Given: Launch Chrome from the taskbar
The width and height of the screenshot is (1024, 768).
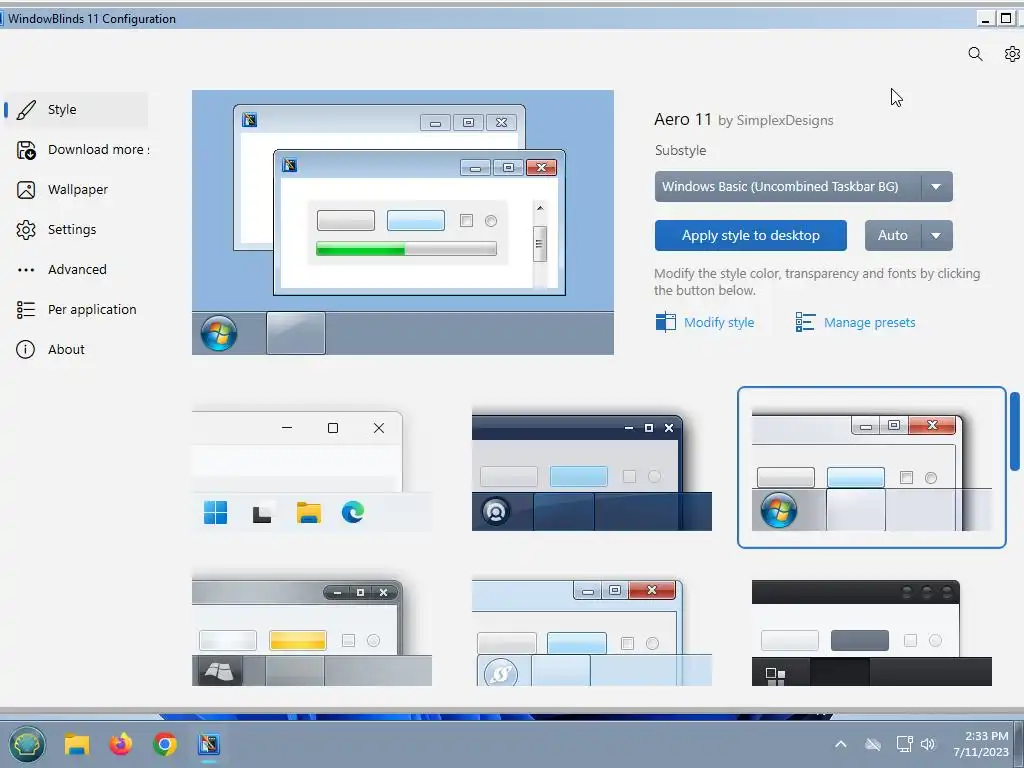Looking at the screenshot, I should click(x=165, y=744).
